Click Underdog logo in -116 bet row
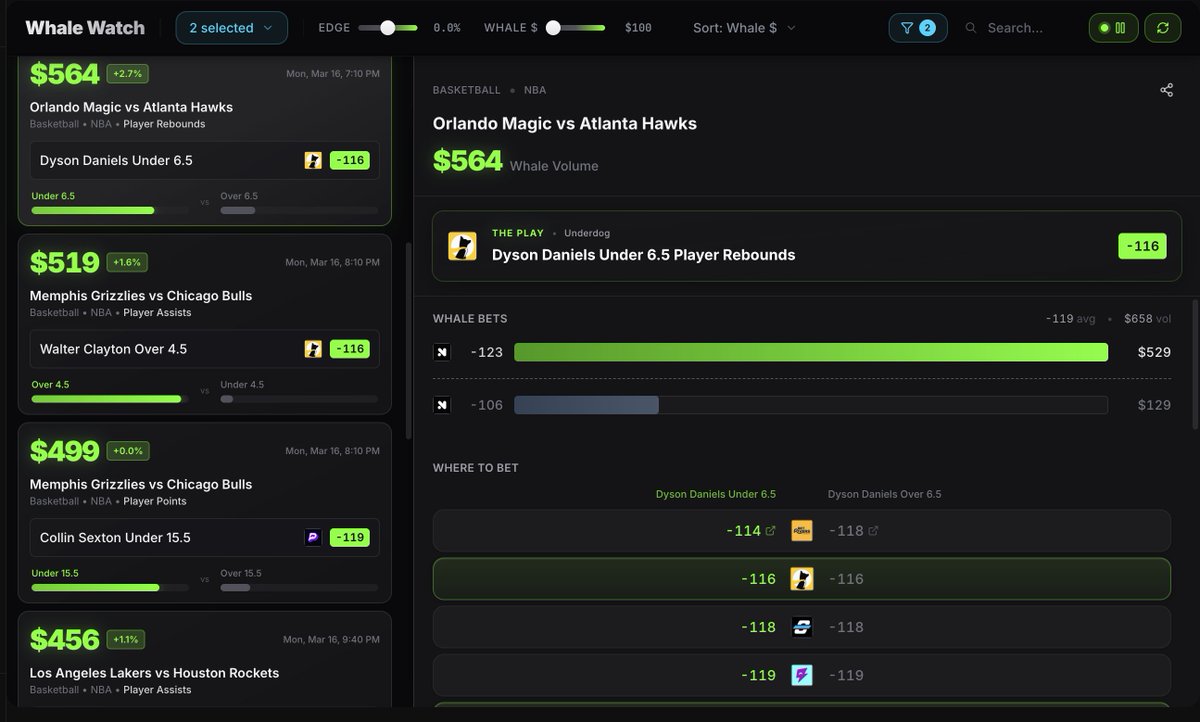 click(802, 579)
